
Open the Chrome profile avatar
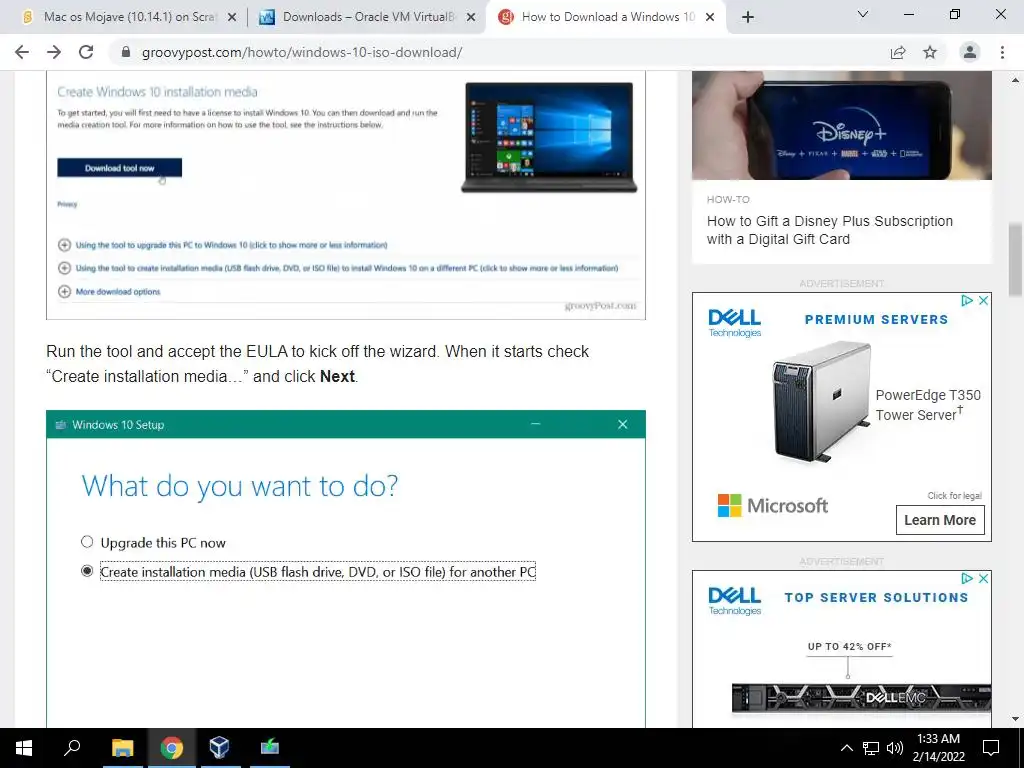970,52
